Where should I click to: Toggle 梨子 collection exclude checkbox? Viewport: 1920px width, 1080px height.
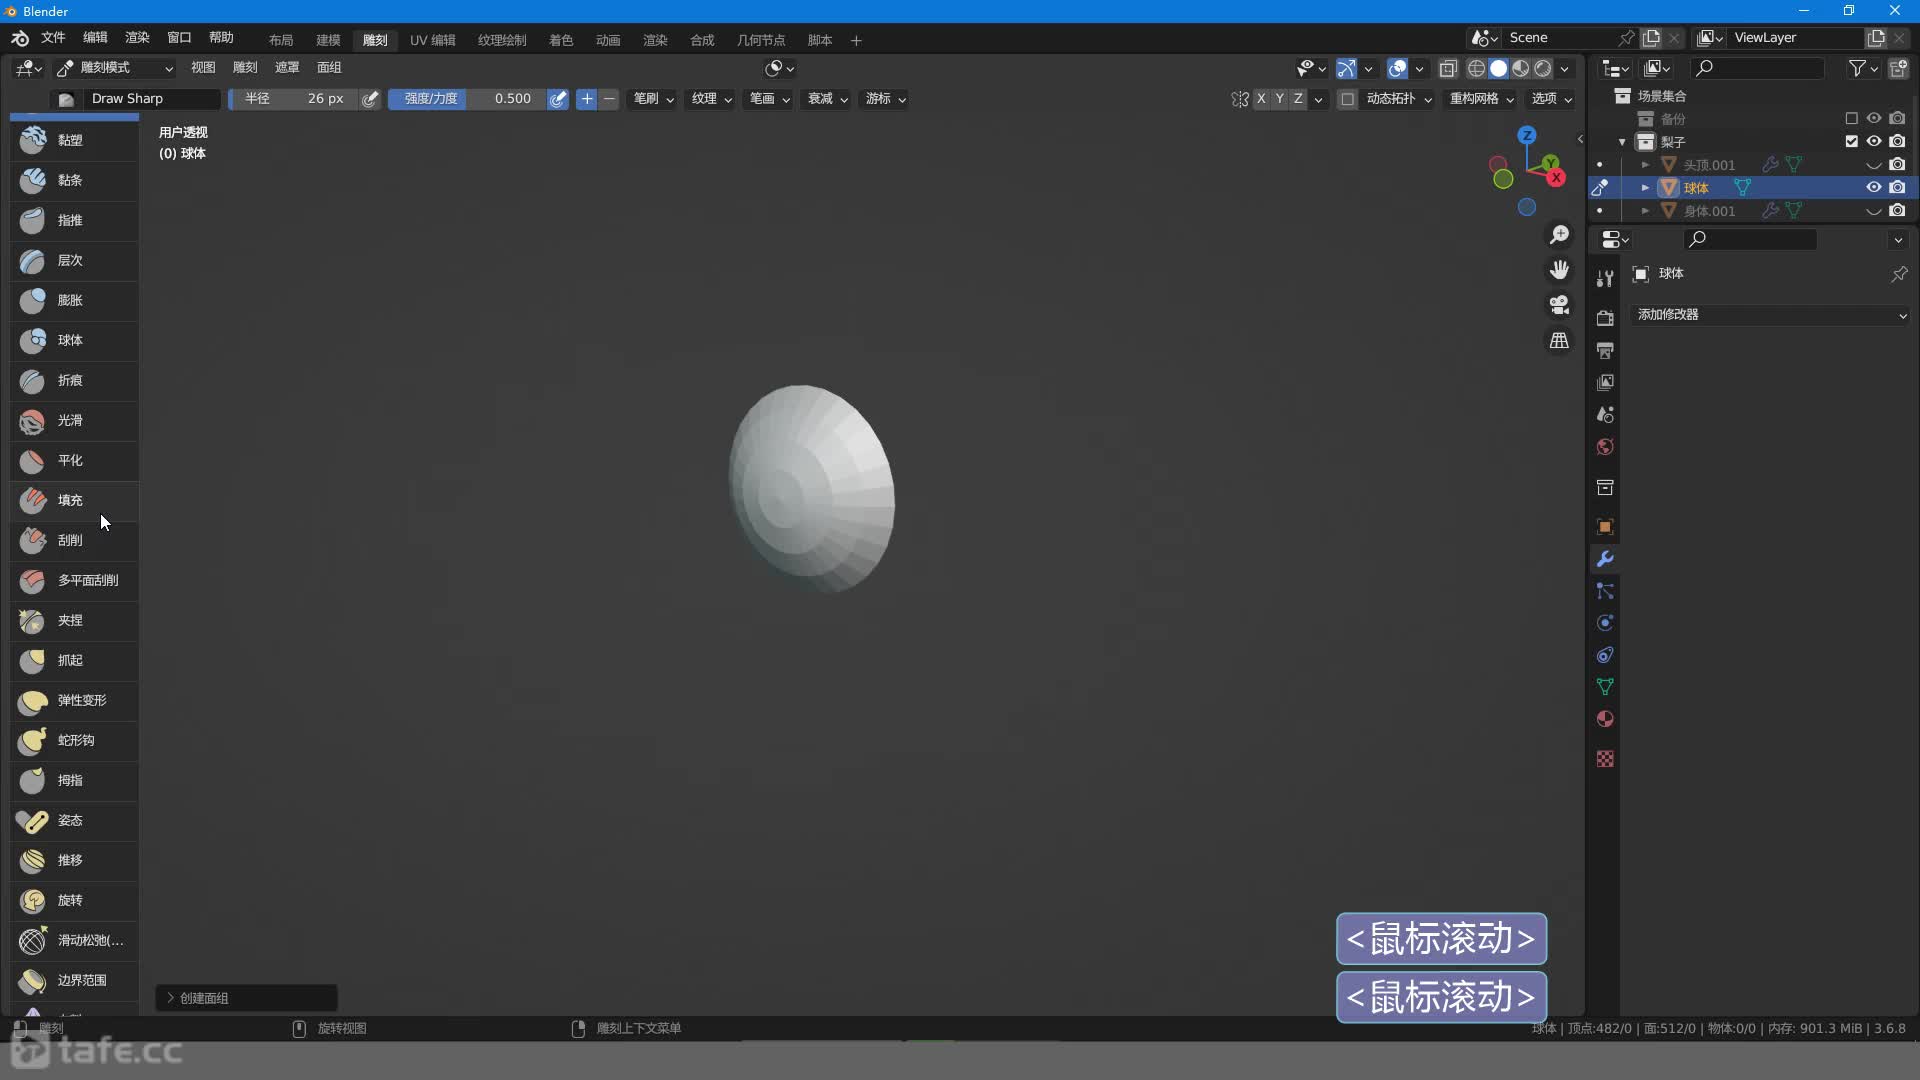(x=1852, y=141)
